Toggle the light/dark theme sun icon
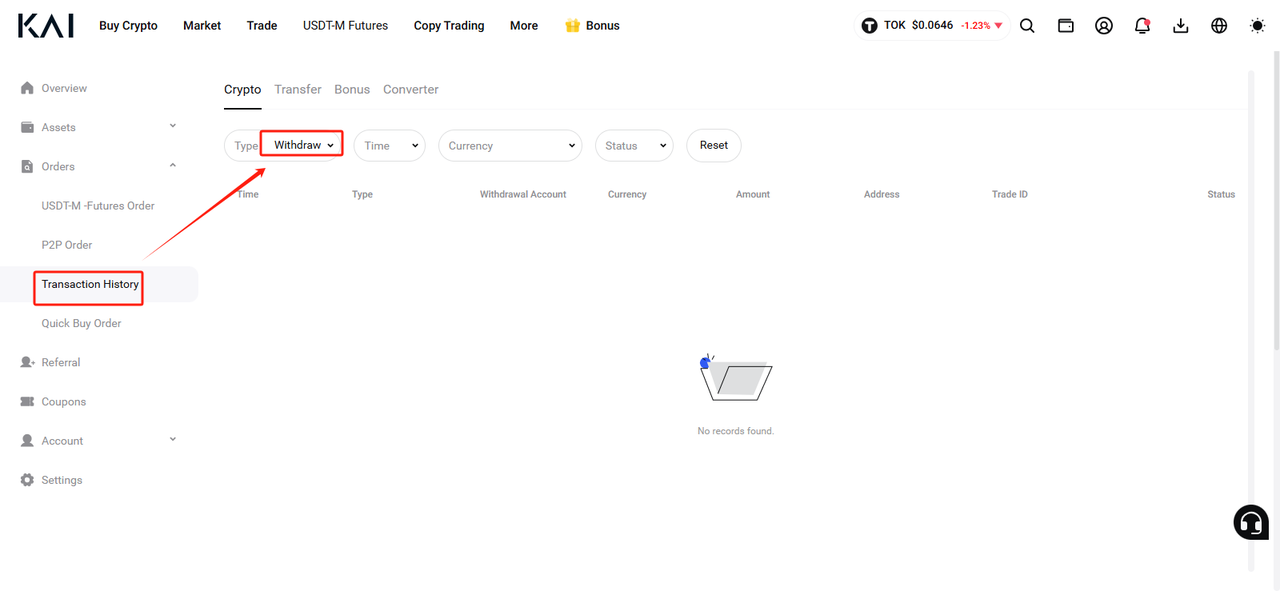 (x=1257, y=26)
